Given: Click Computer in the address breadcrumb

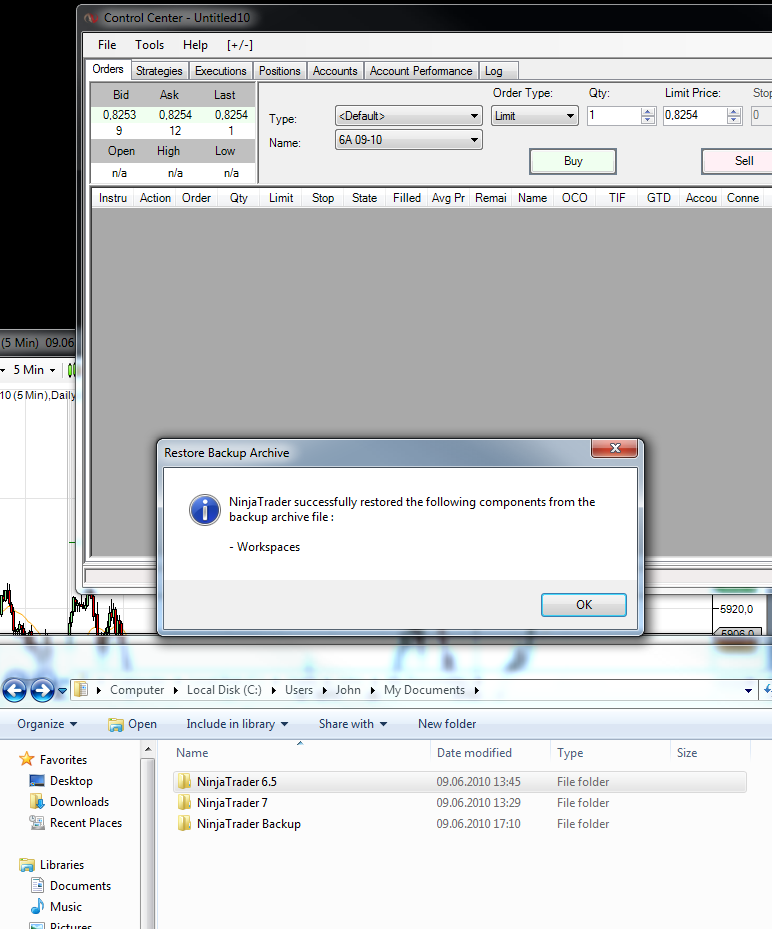Looking at the screenshot, I should 137,690.
